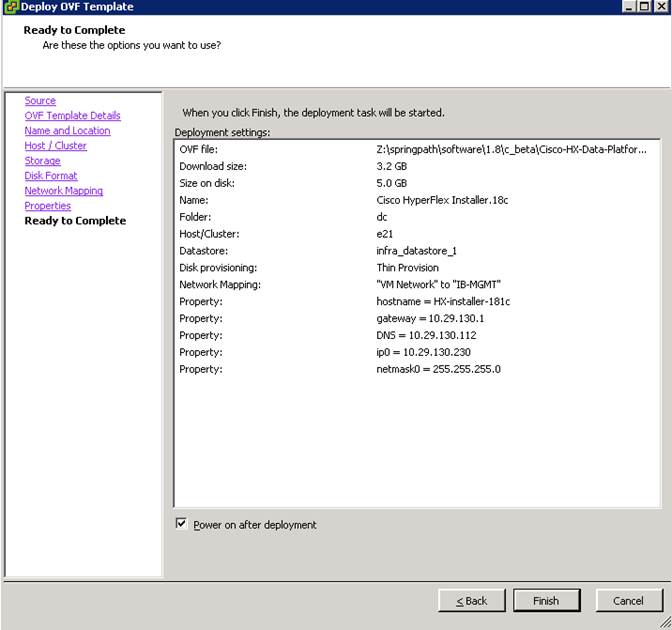Select the Download size value 3.2 GB

(x=392, y=166)
